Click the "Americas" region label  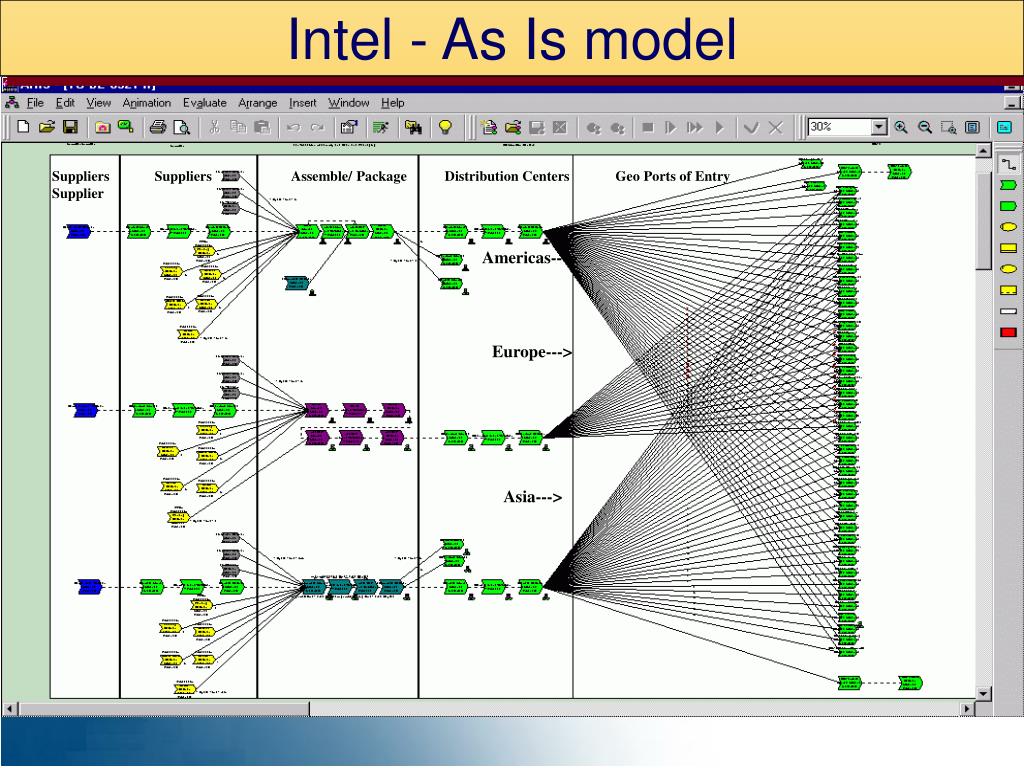pos(517,258)
